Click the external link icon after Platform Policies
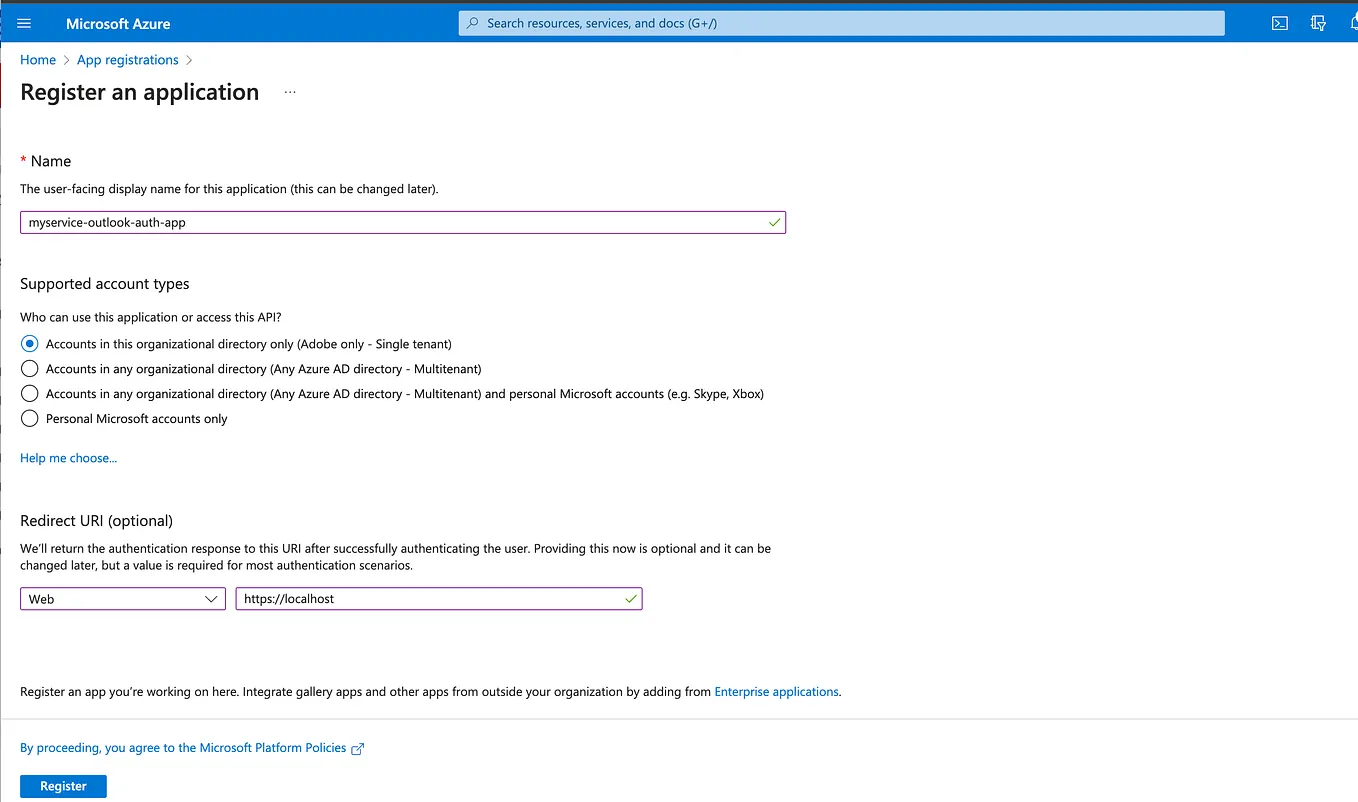 (358, 748)
